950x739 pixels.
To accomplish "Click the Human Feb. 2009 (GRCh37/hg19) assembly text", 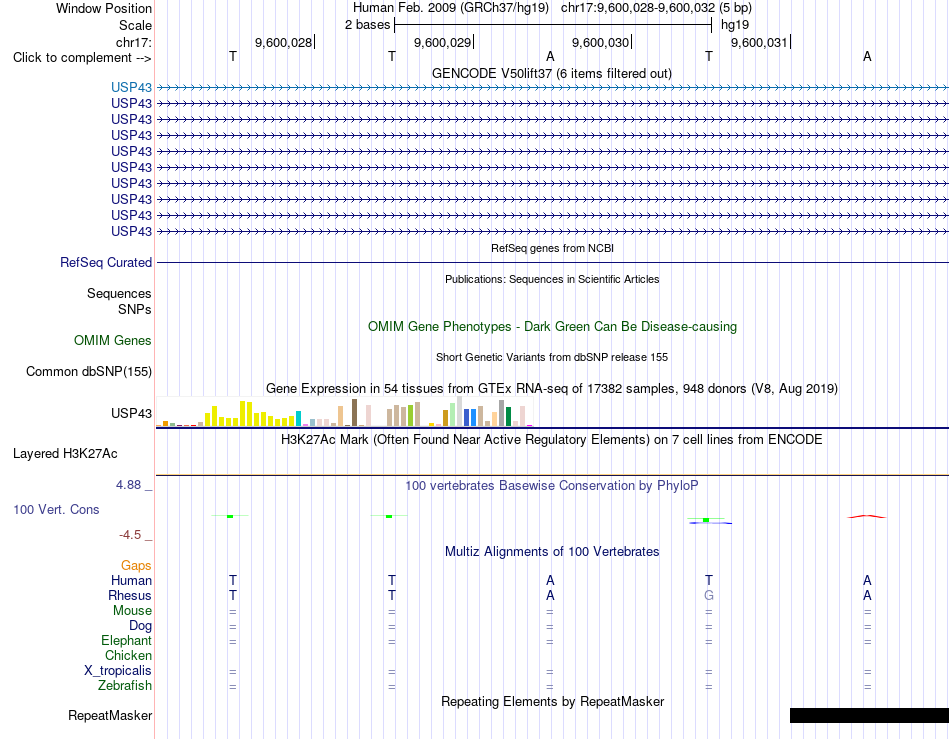I will click(451, 8).
